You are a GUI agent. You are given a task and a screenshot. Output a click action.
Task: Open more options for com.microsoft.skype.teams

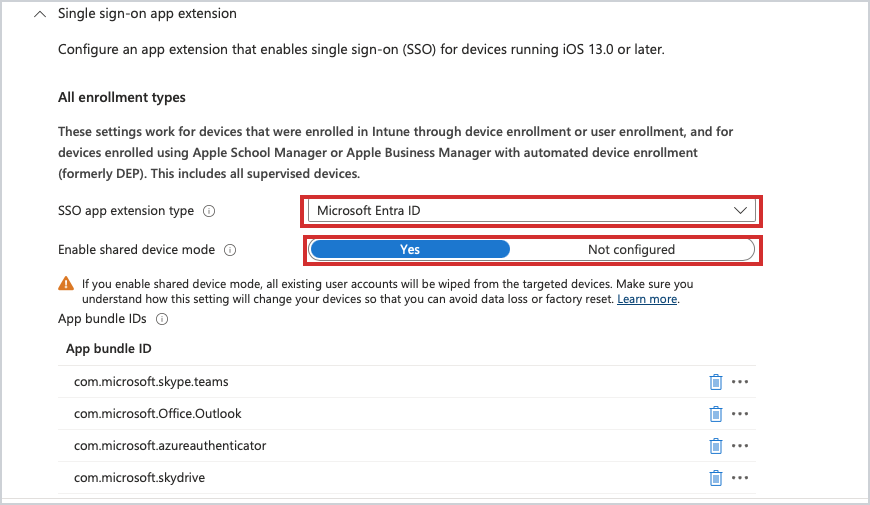[740, 382]
